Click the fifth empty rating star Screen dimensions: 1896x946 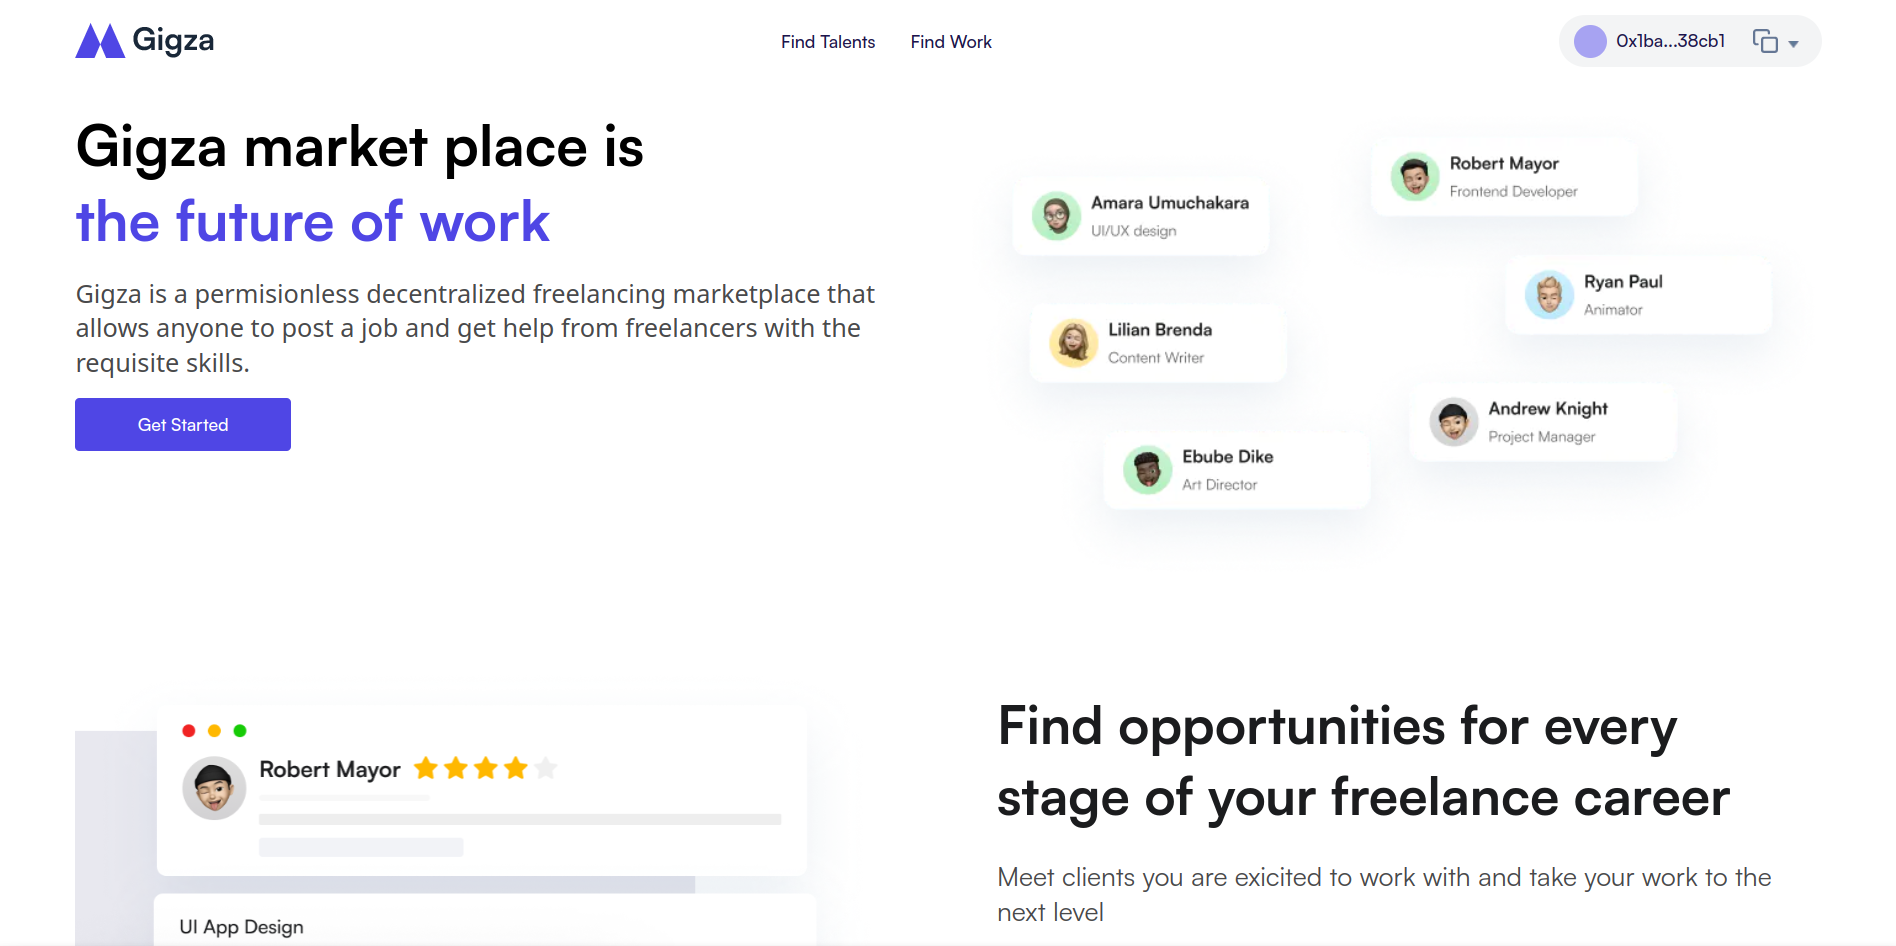[546, 768]
